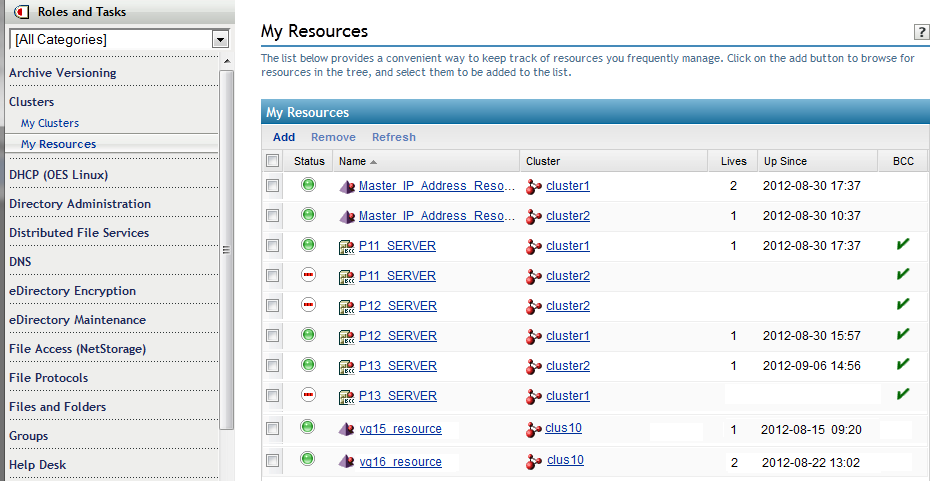Click green status icon for Master_IP_Address on cluster1
This screenshot has width=934, height=481.
click(308, 185)
